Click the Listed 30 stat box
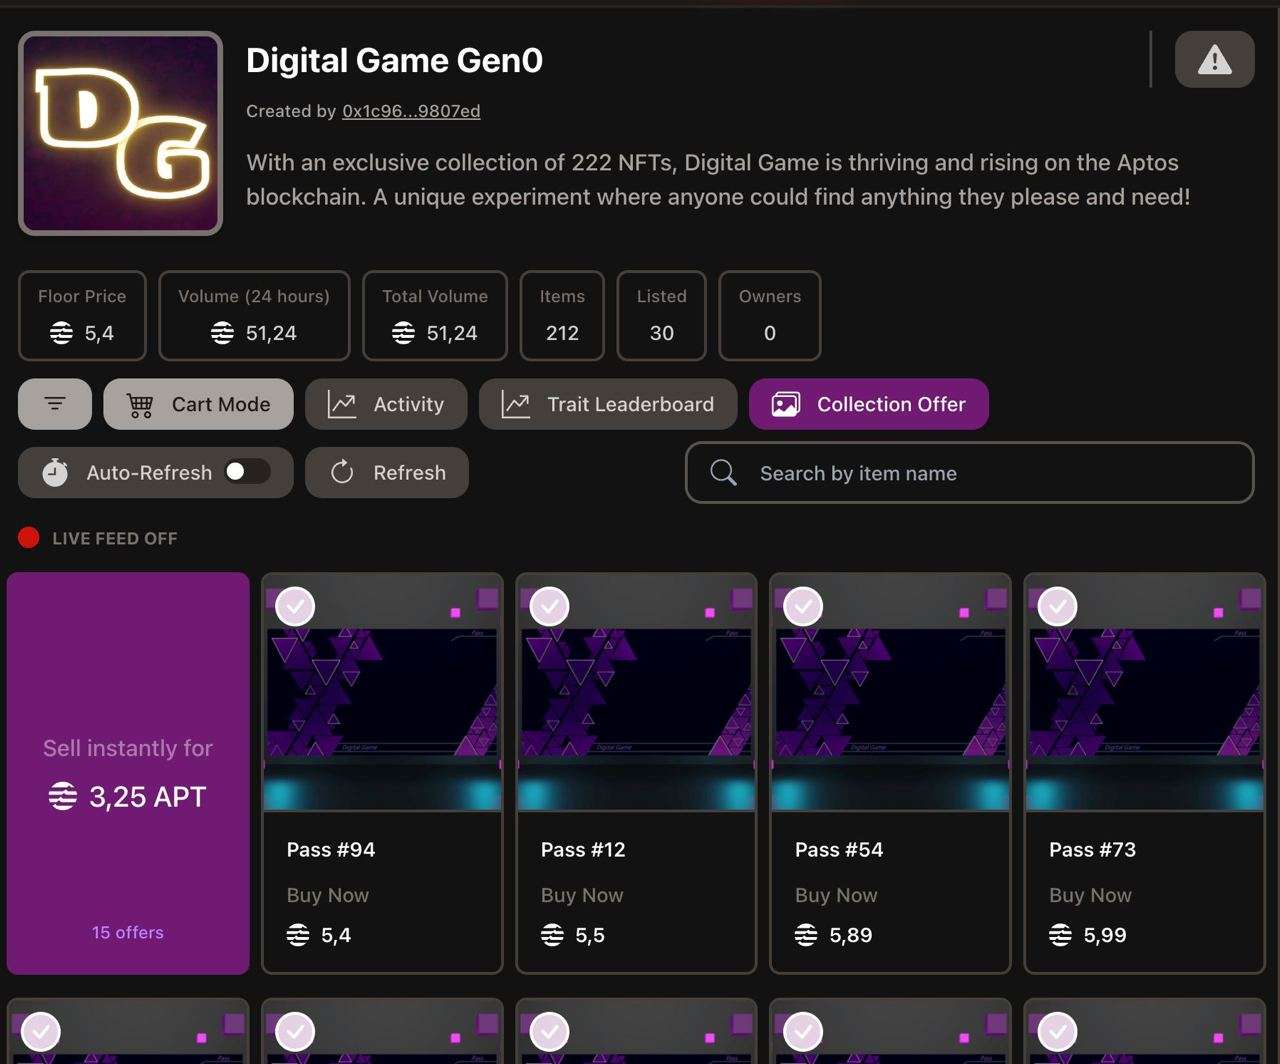The image size is (1280, 1064). pyautogui.click(x=662, y=315)
